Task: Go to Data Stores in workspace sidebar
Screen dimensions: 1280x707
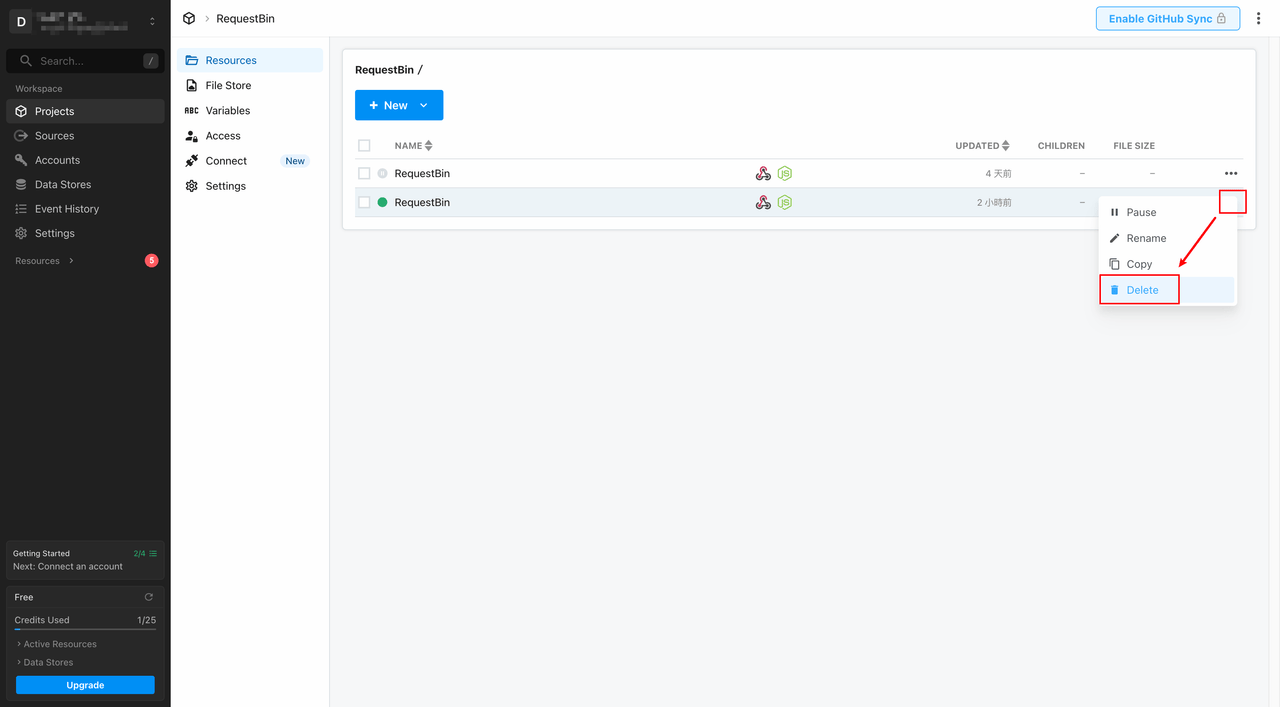Action: click(x=85, y=184)
